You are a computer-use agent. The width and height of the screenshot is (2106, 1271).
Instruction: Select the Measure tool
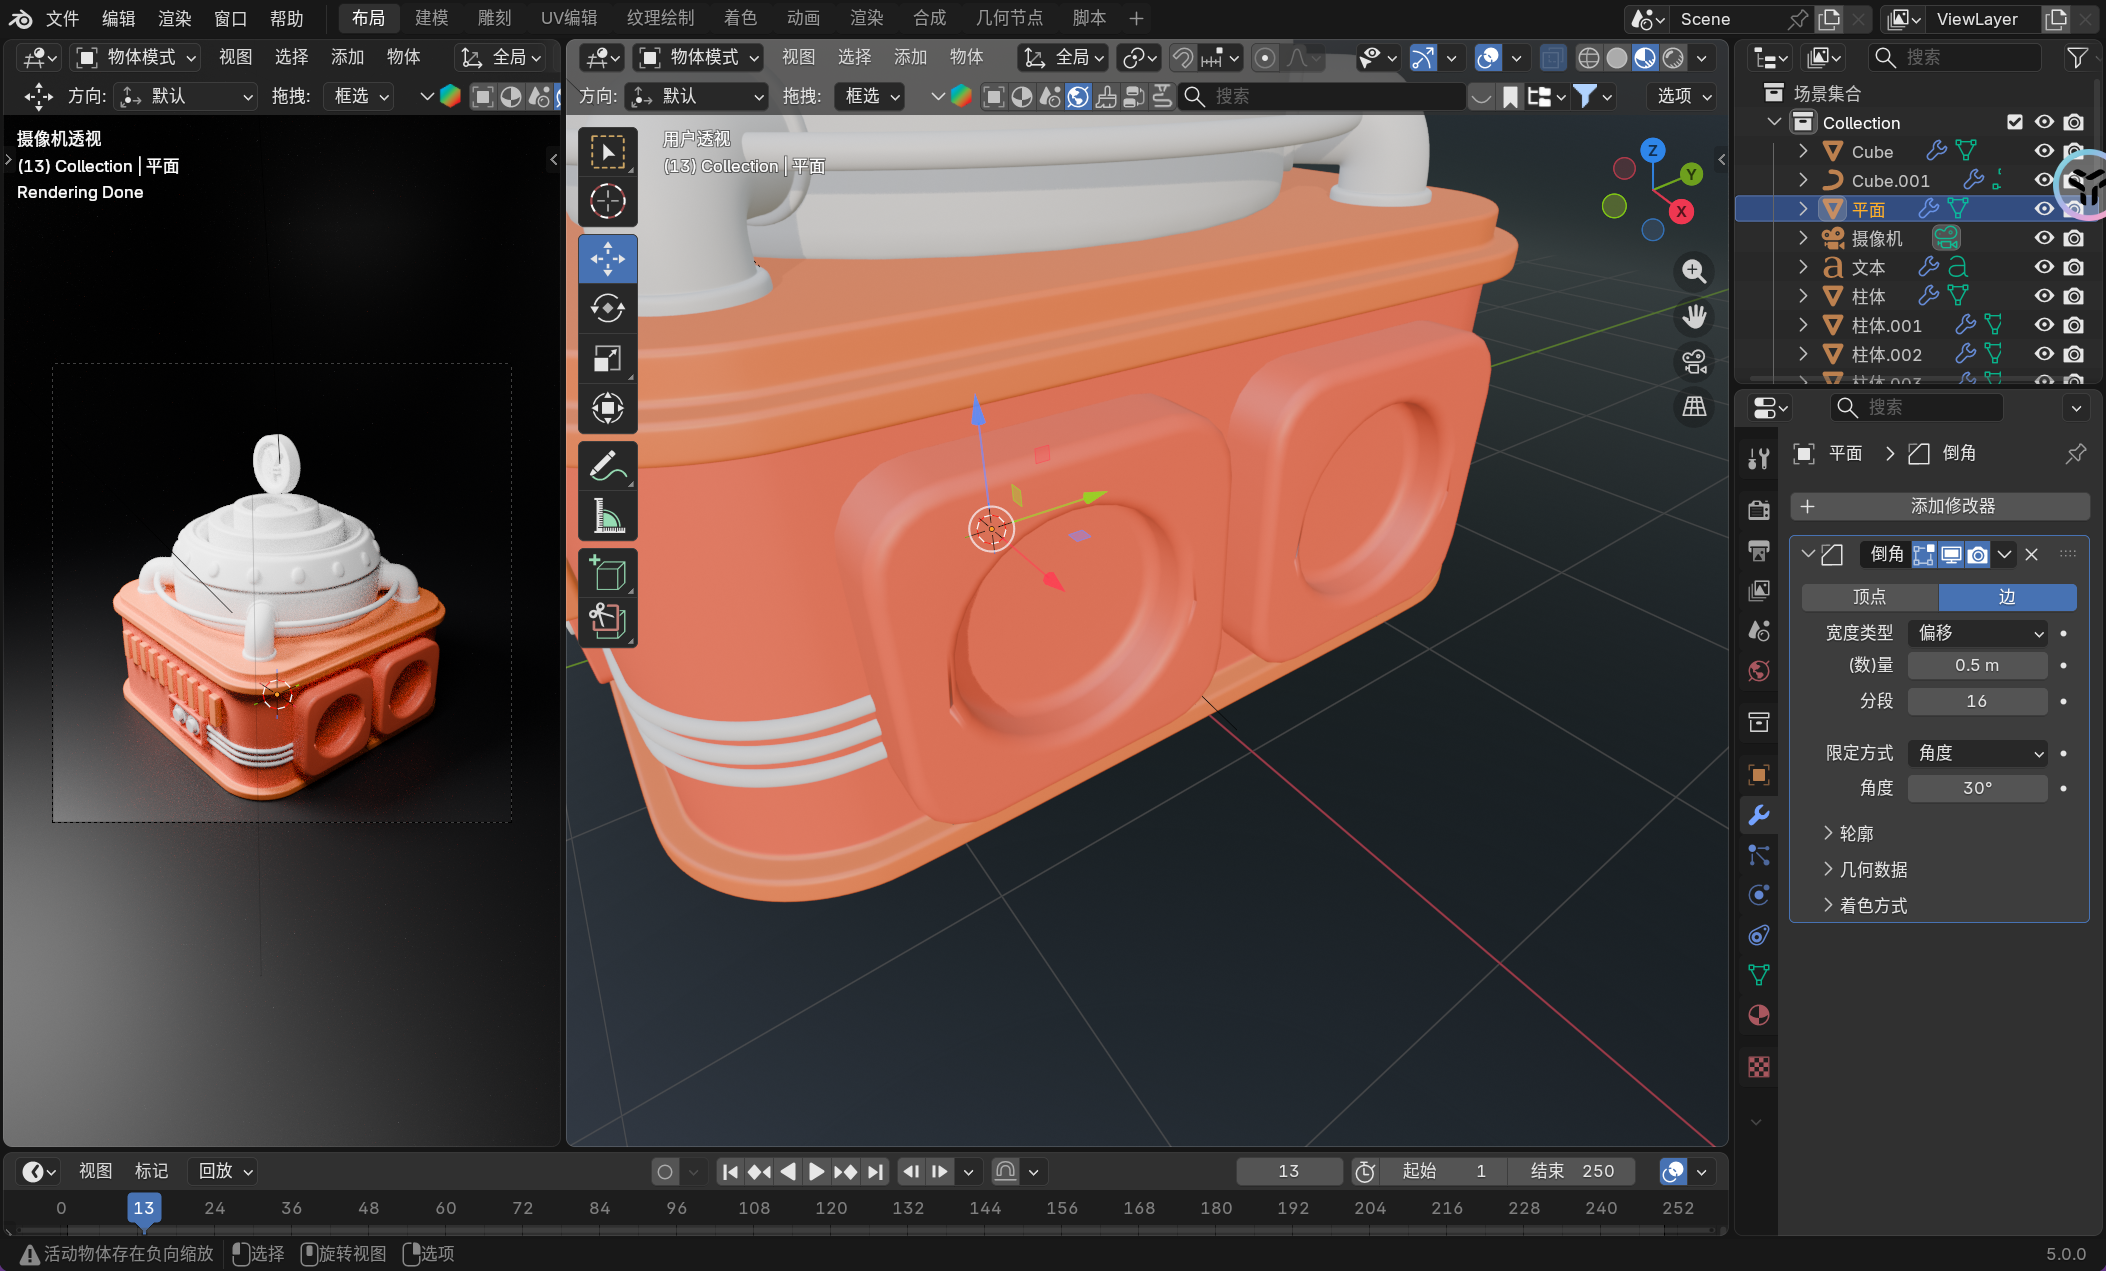pyautogui.click(x=607, y=516)
